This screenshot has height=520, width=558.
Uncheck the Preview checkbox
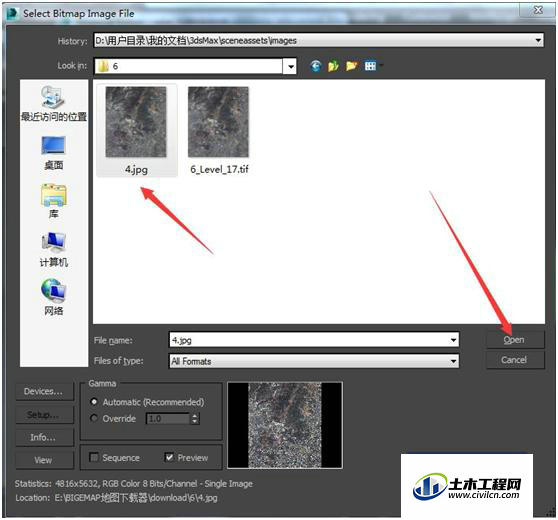(x=169, y=457)
